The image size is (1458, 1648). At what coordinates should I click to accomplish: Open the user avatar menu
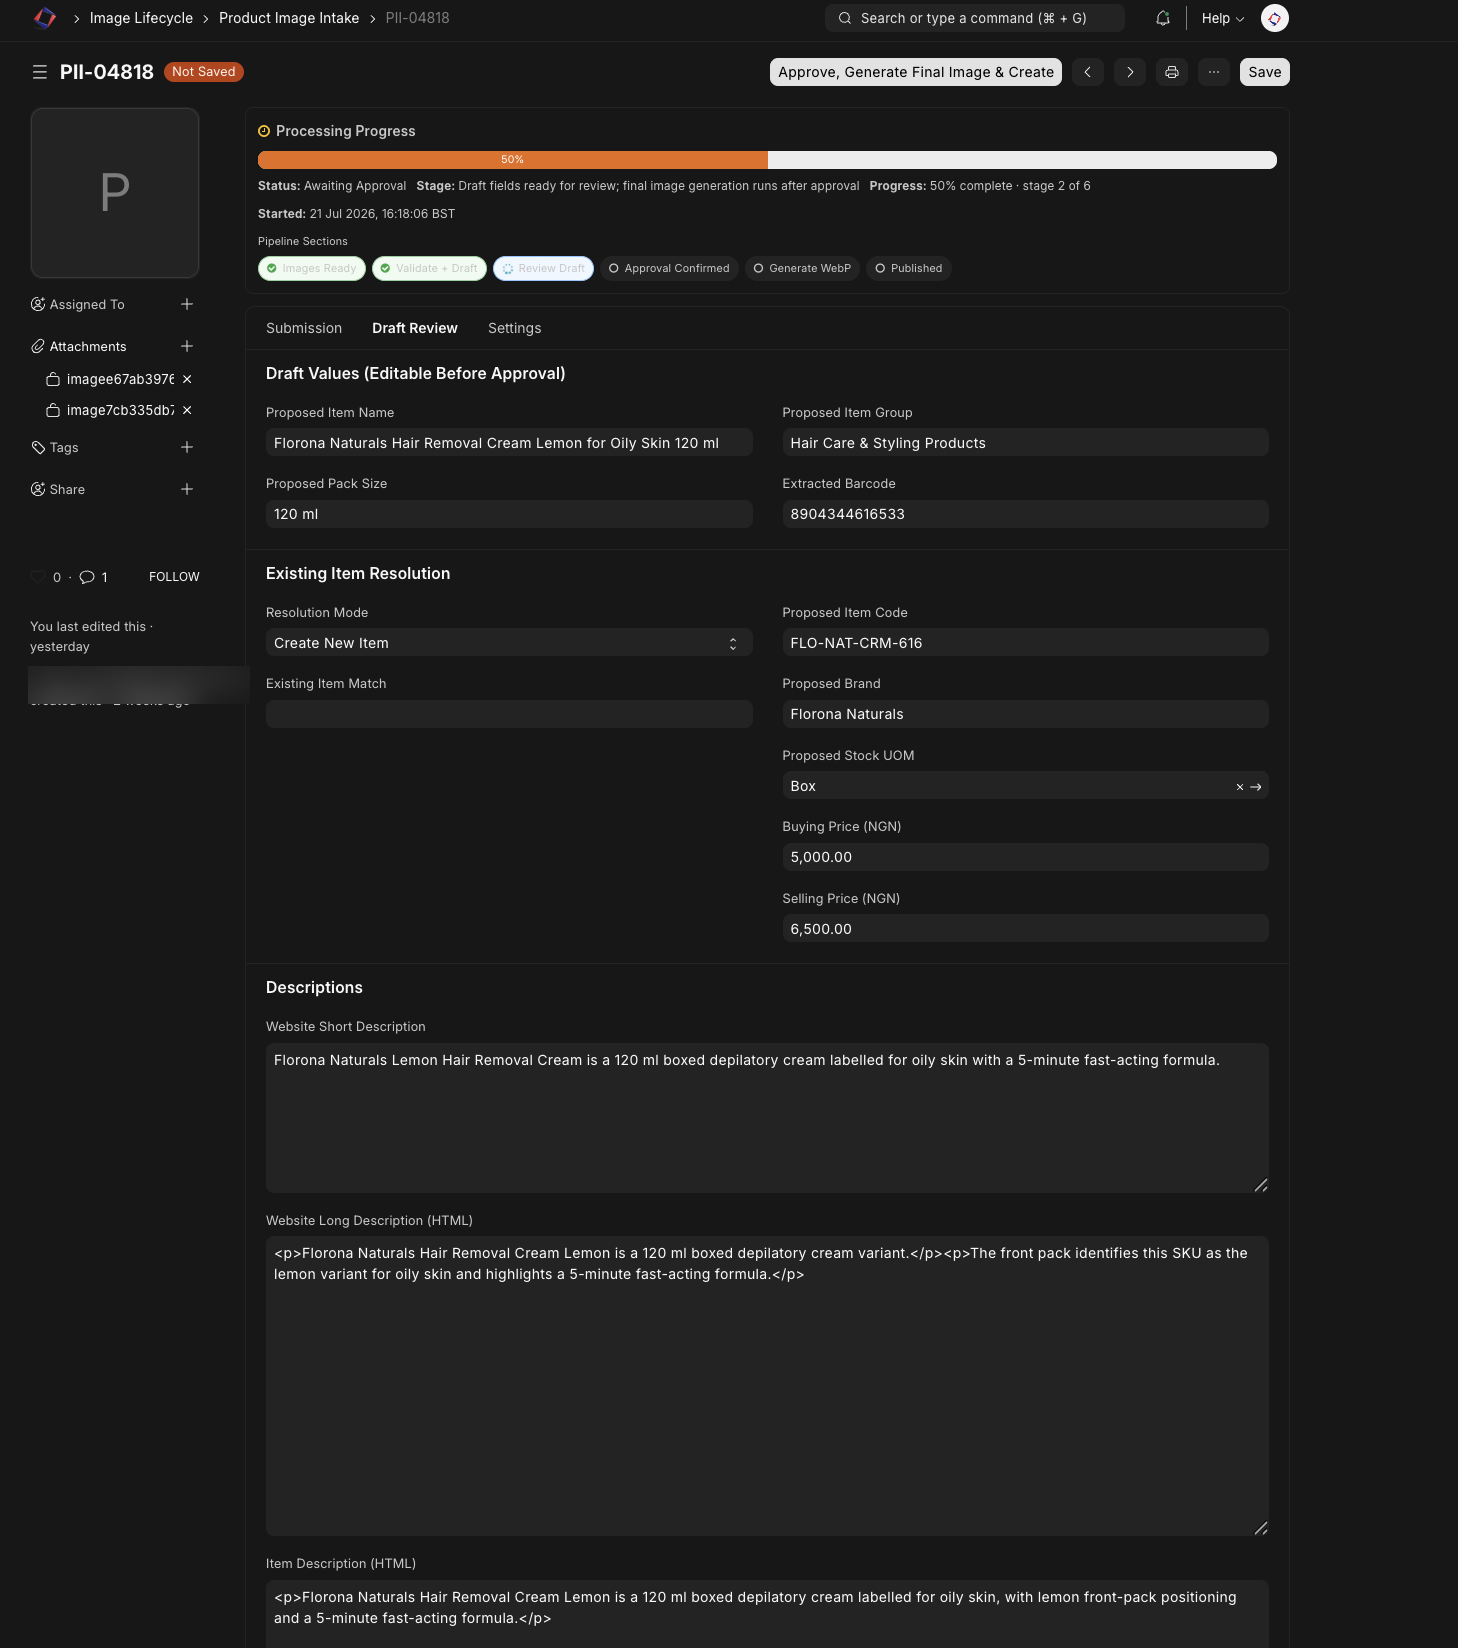[1275, 18]
